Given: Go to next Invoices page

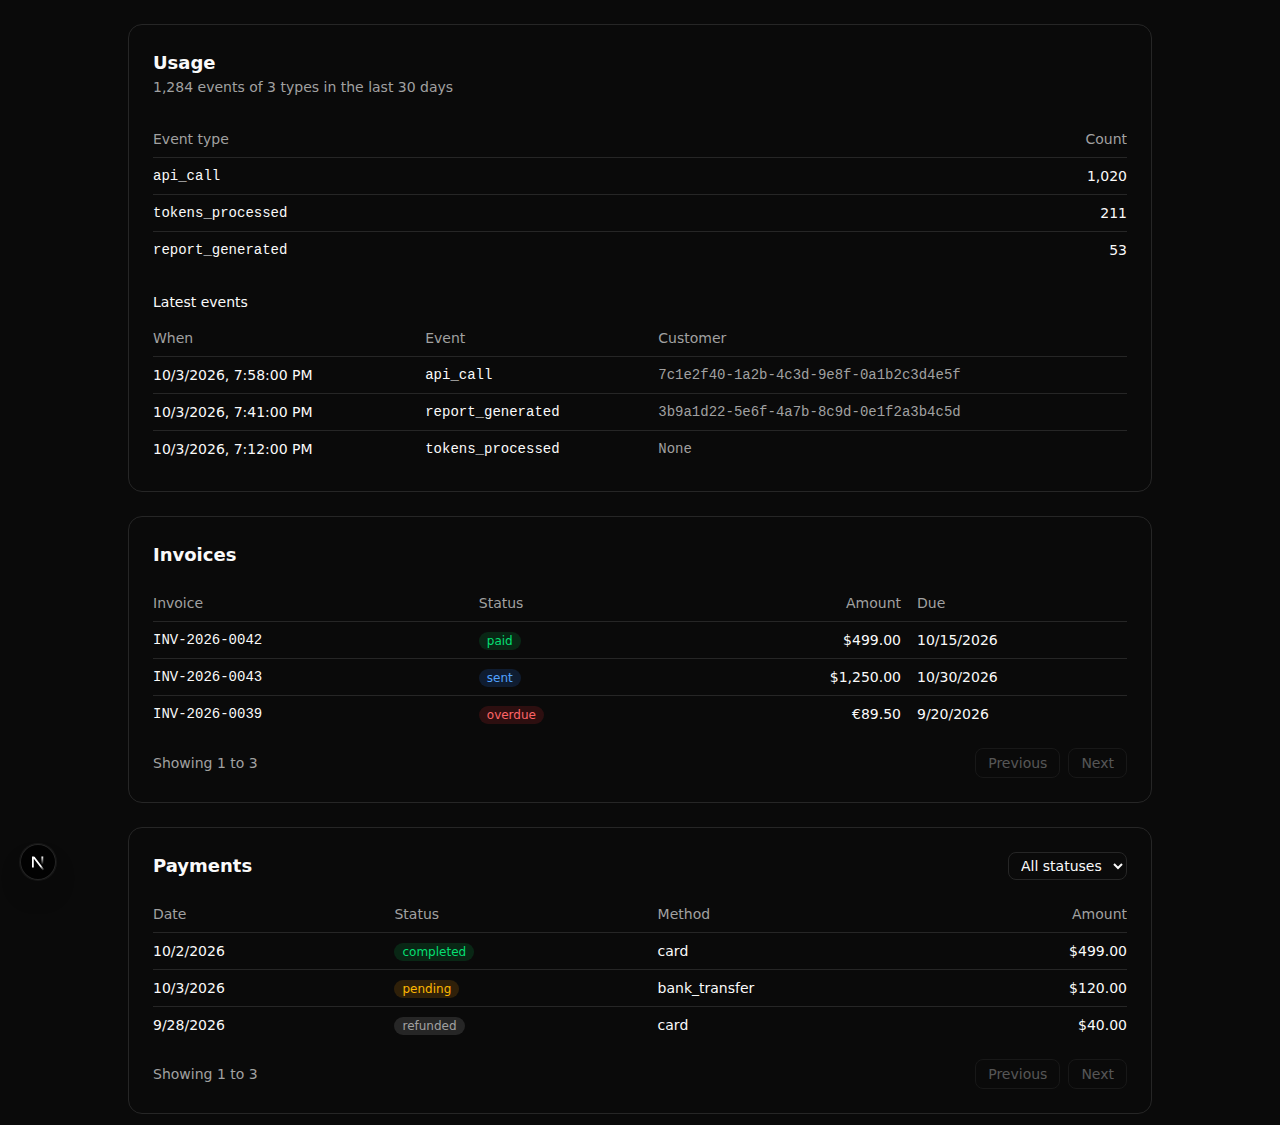Looking at the screenshot, I should pyautogui.click(x=1097, y=763).
